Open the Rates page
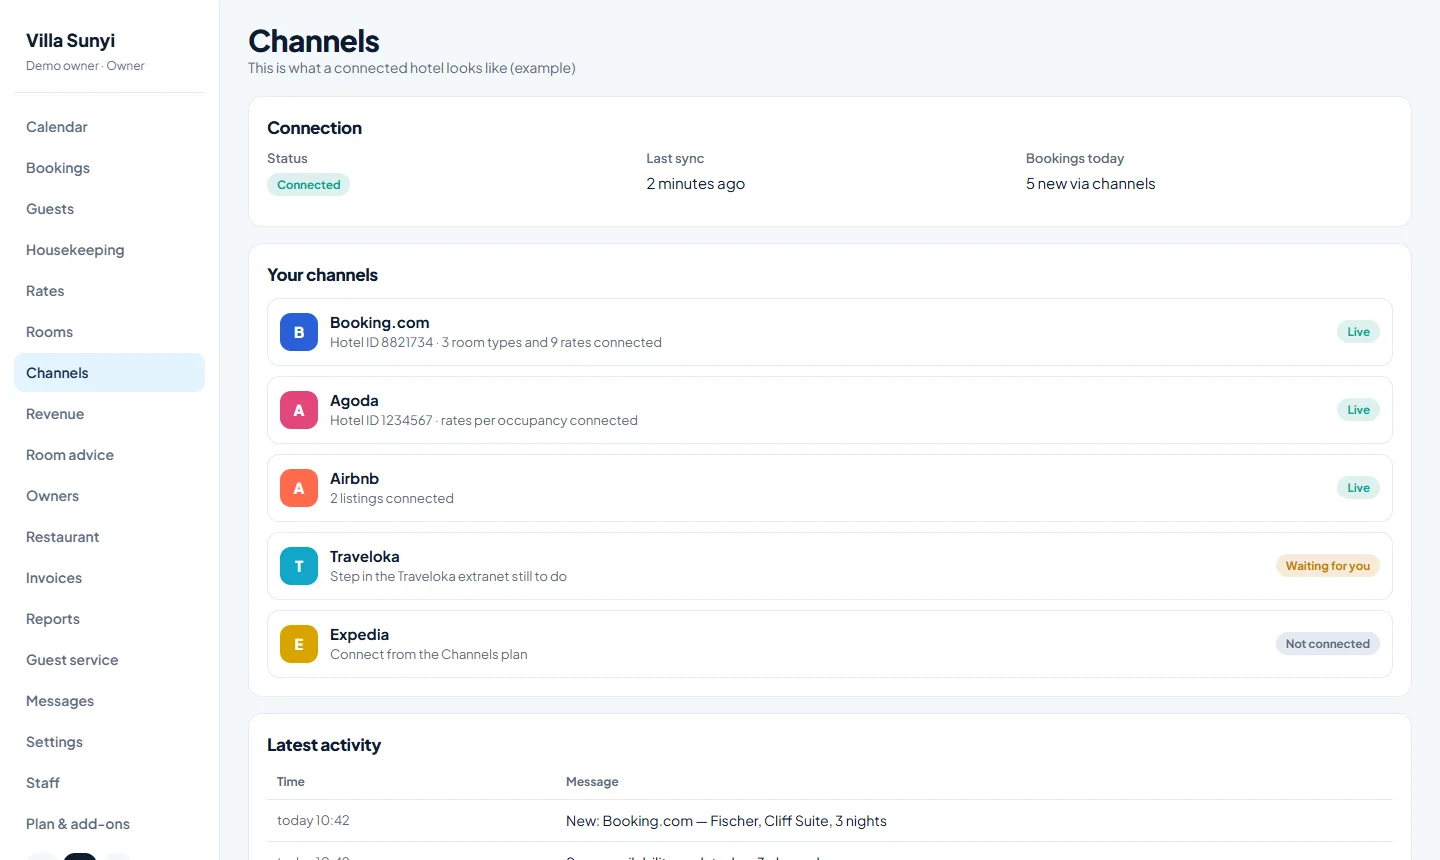 (109, 291)
